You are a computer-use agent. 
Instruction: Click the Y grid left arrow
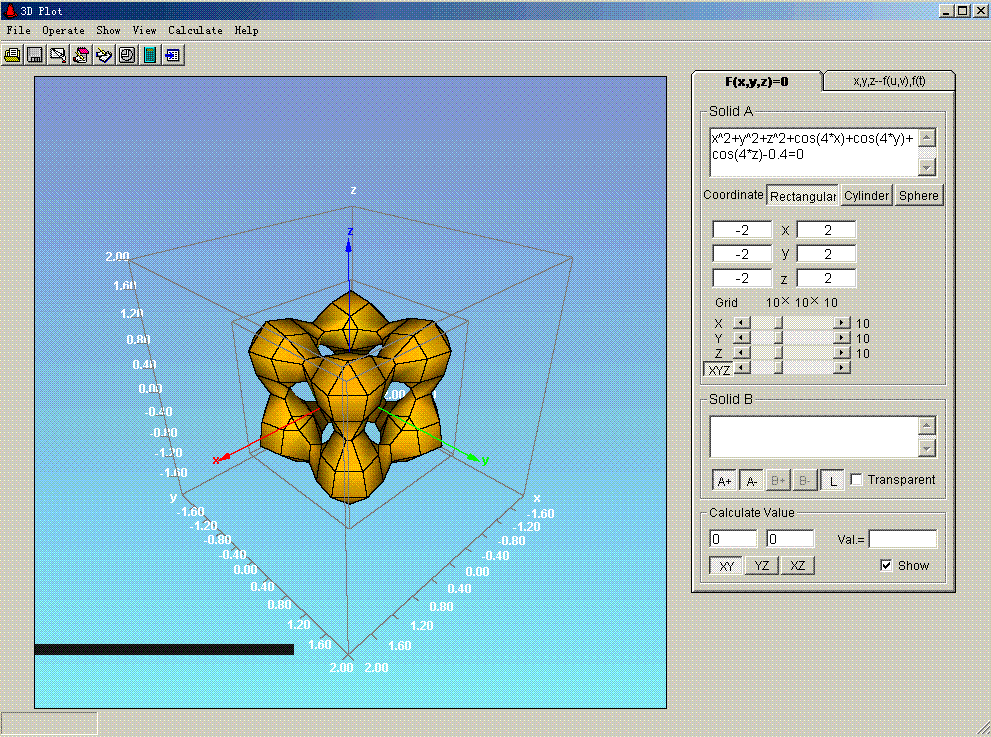[741, 338]
